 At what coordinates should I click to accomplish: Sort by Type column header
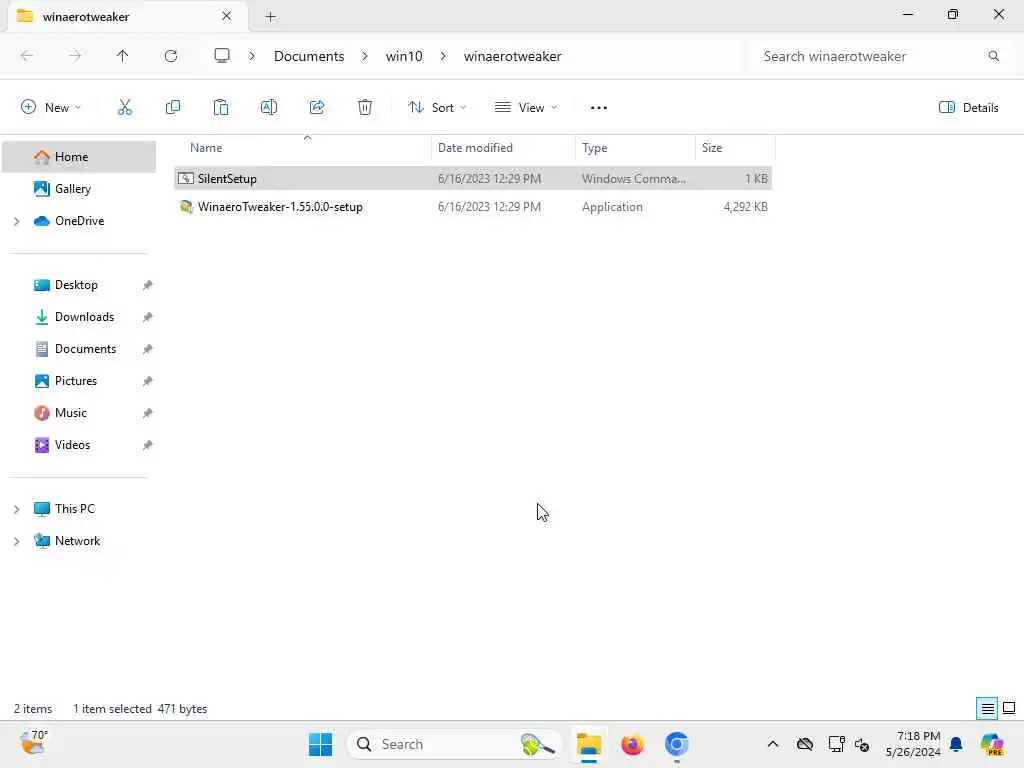[x=635, y=148]
